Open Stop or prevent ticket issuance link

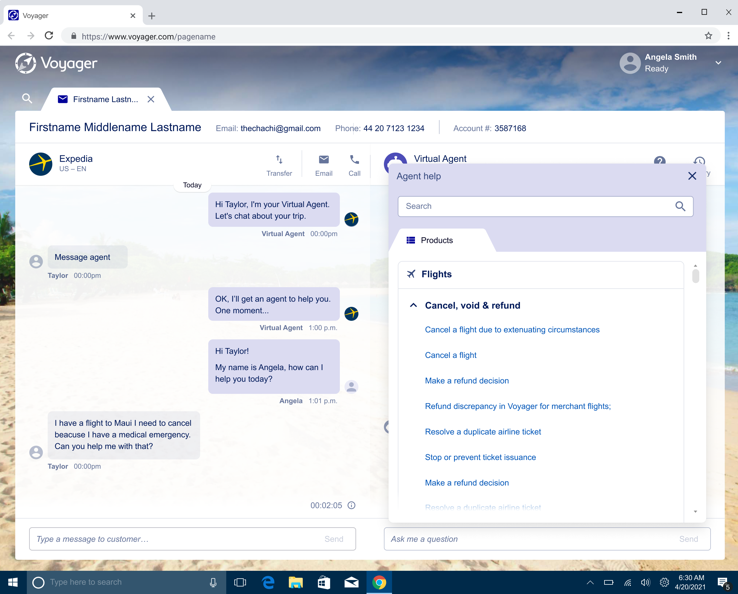[480, 457]
